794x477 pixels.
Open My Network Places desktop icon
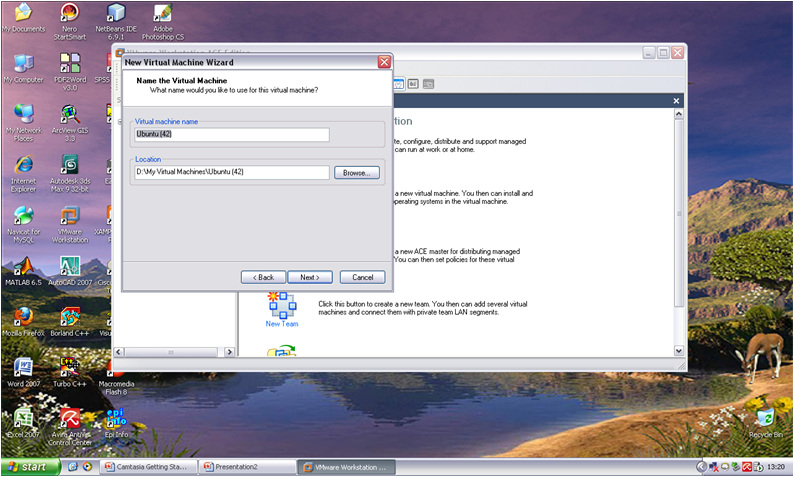[23, 123]
